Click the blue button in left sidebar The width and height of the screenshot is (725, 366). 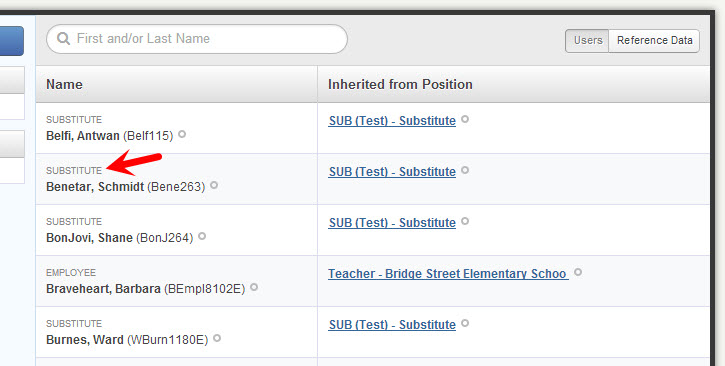coord(12,41)
